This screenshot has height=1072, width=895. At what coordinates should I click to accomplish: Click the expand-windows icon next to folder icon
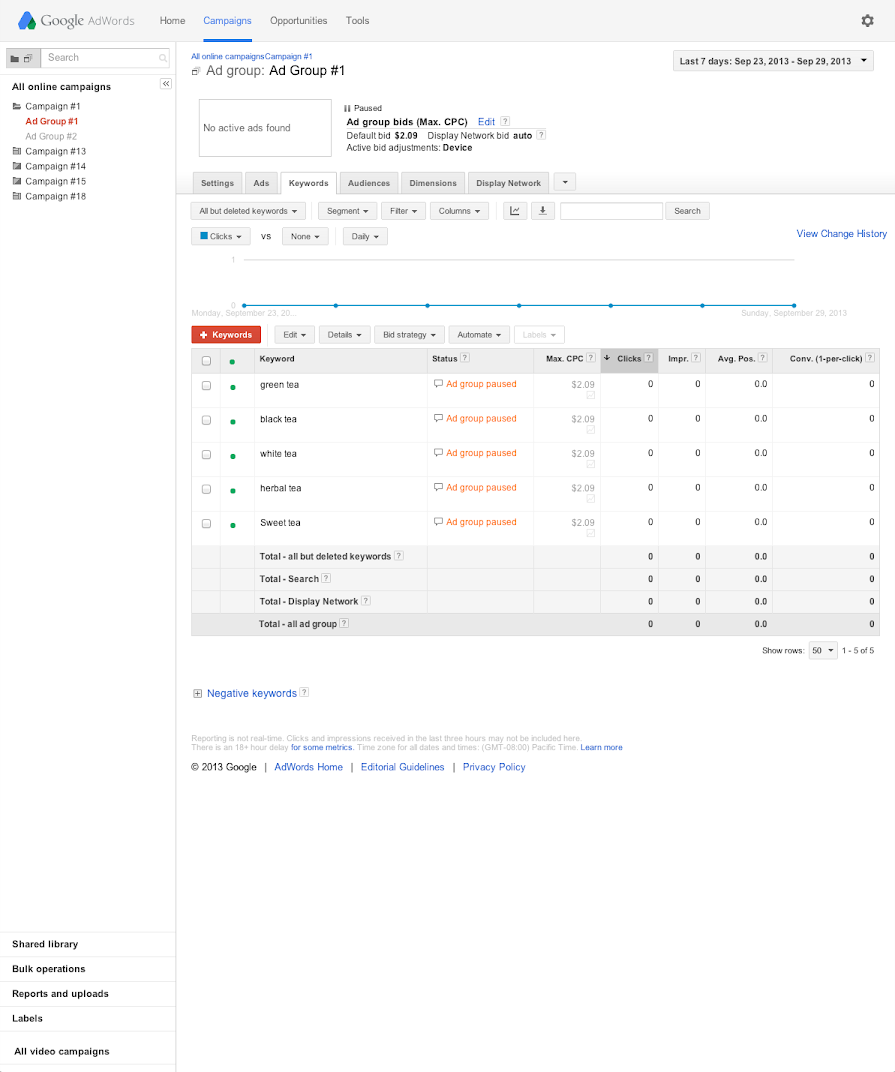click(28, 58)
